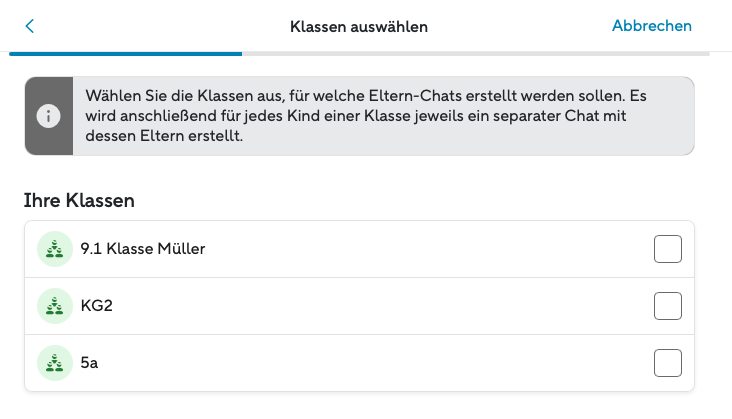Pick the '5a' class name
This screenshot has height=419, width=732.
tap(90, 362)
